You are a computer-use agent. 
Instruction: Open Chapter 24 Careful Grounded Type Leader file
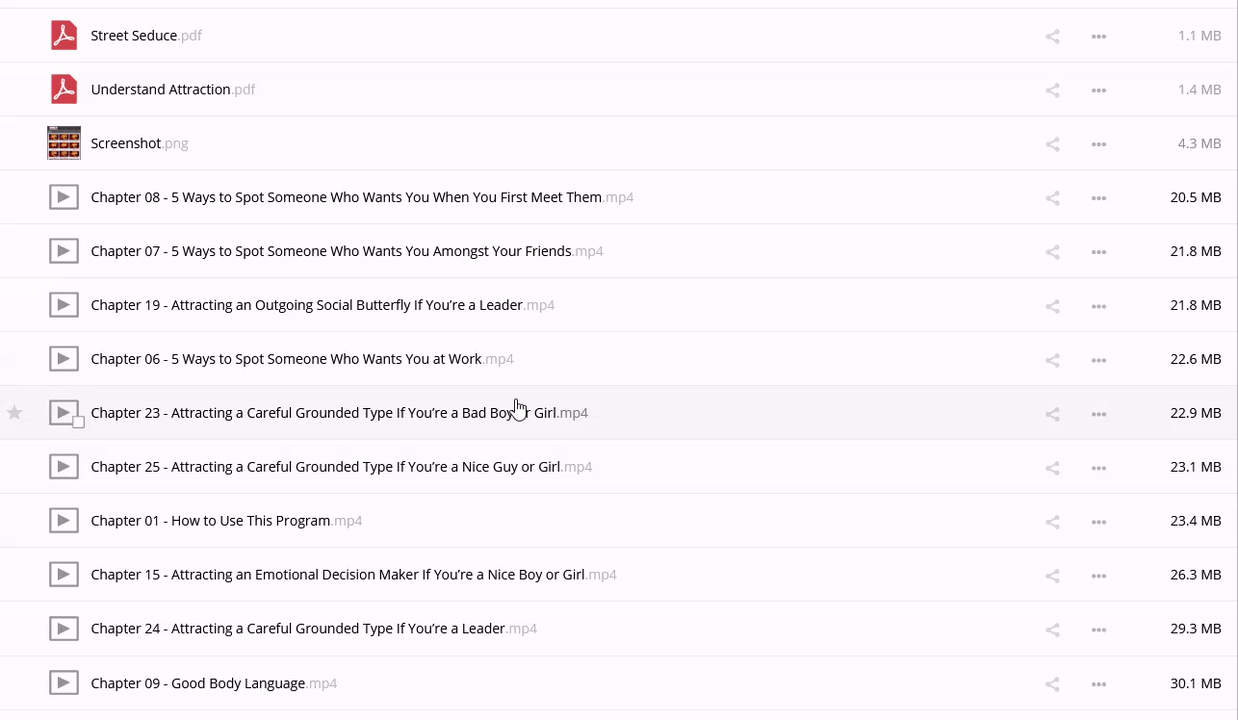pyautogui.click(x=297, y=629)
